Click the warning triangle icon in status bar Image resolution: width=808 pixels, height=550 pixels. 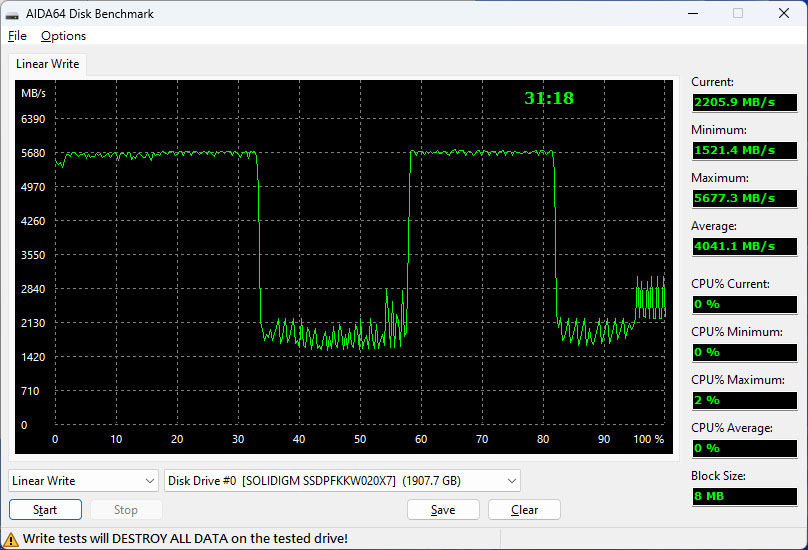pyautogui.click(x=10, y=540)
